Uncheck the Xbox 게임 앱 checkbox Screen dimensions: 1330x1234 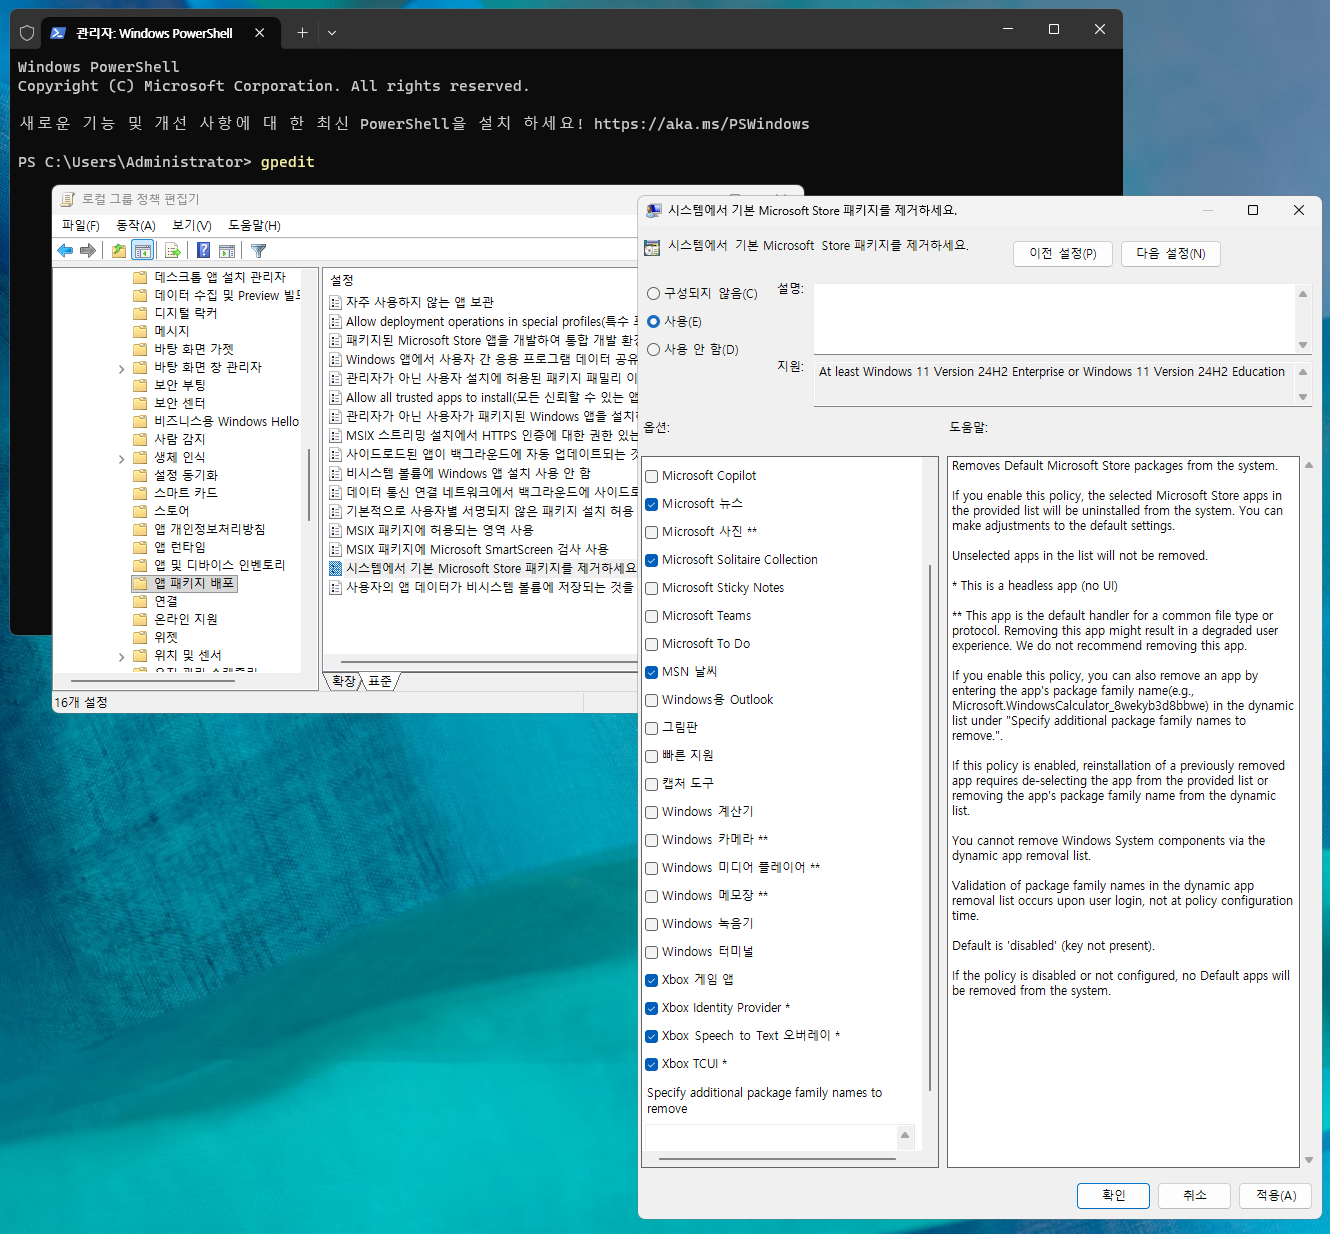pyautogui.click(x=652, y=981)
